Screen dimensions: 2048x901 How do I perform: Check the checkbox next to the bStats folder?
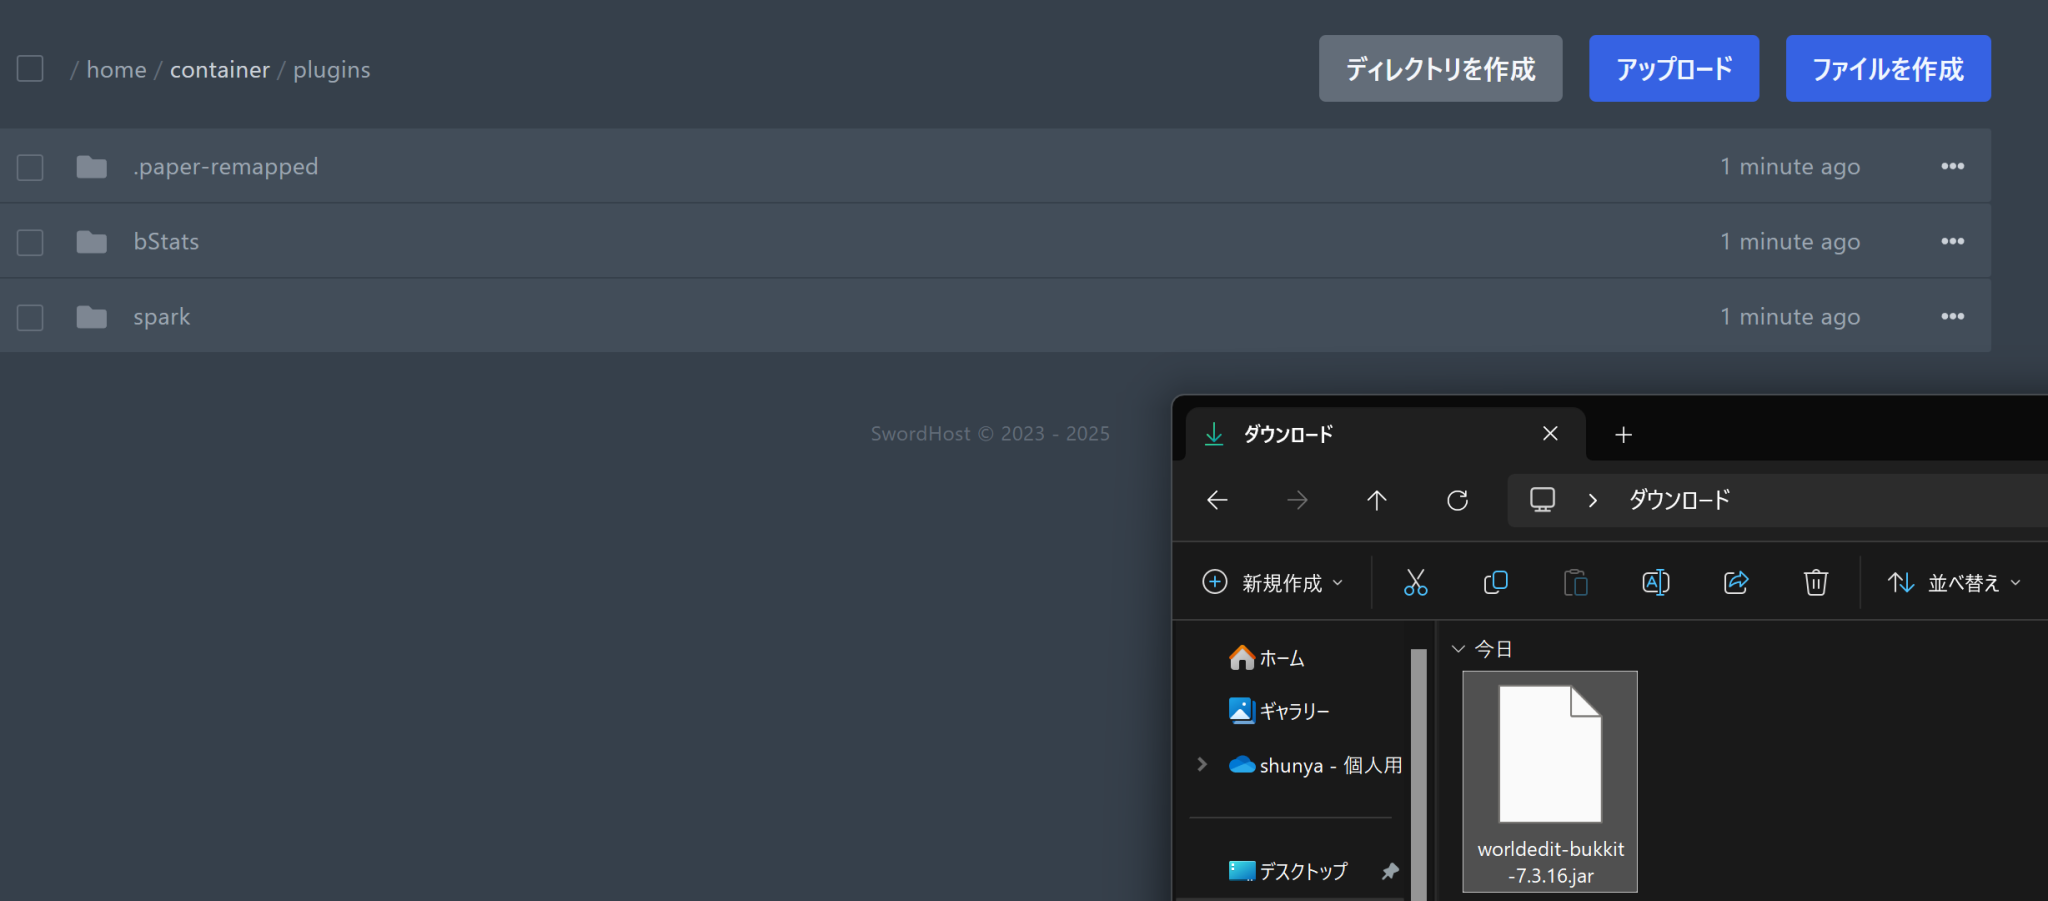coord(30,241)
